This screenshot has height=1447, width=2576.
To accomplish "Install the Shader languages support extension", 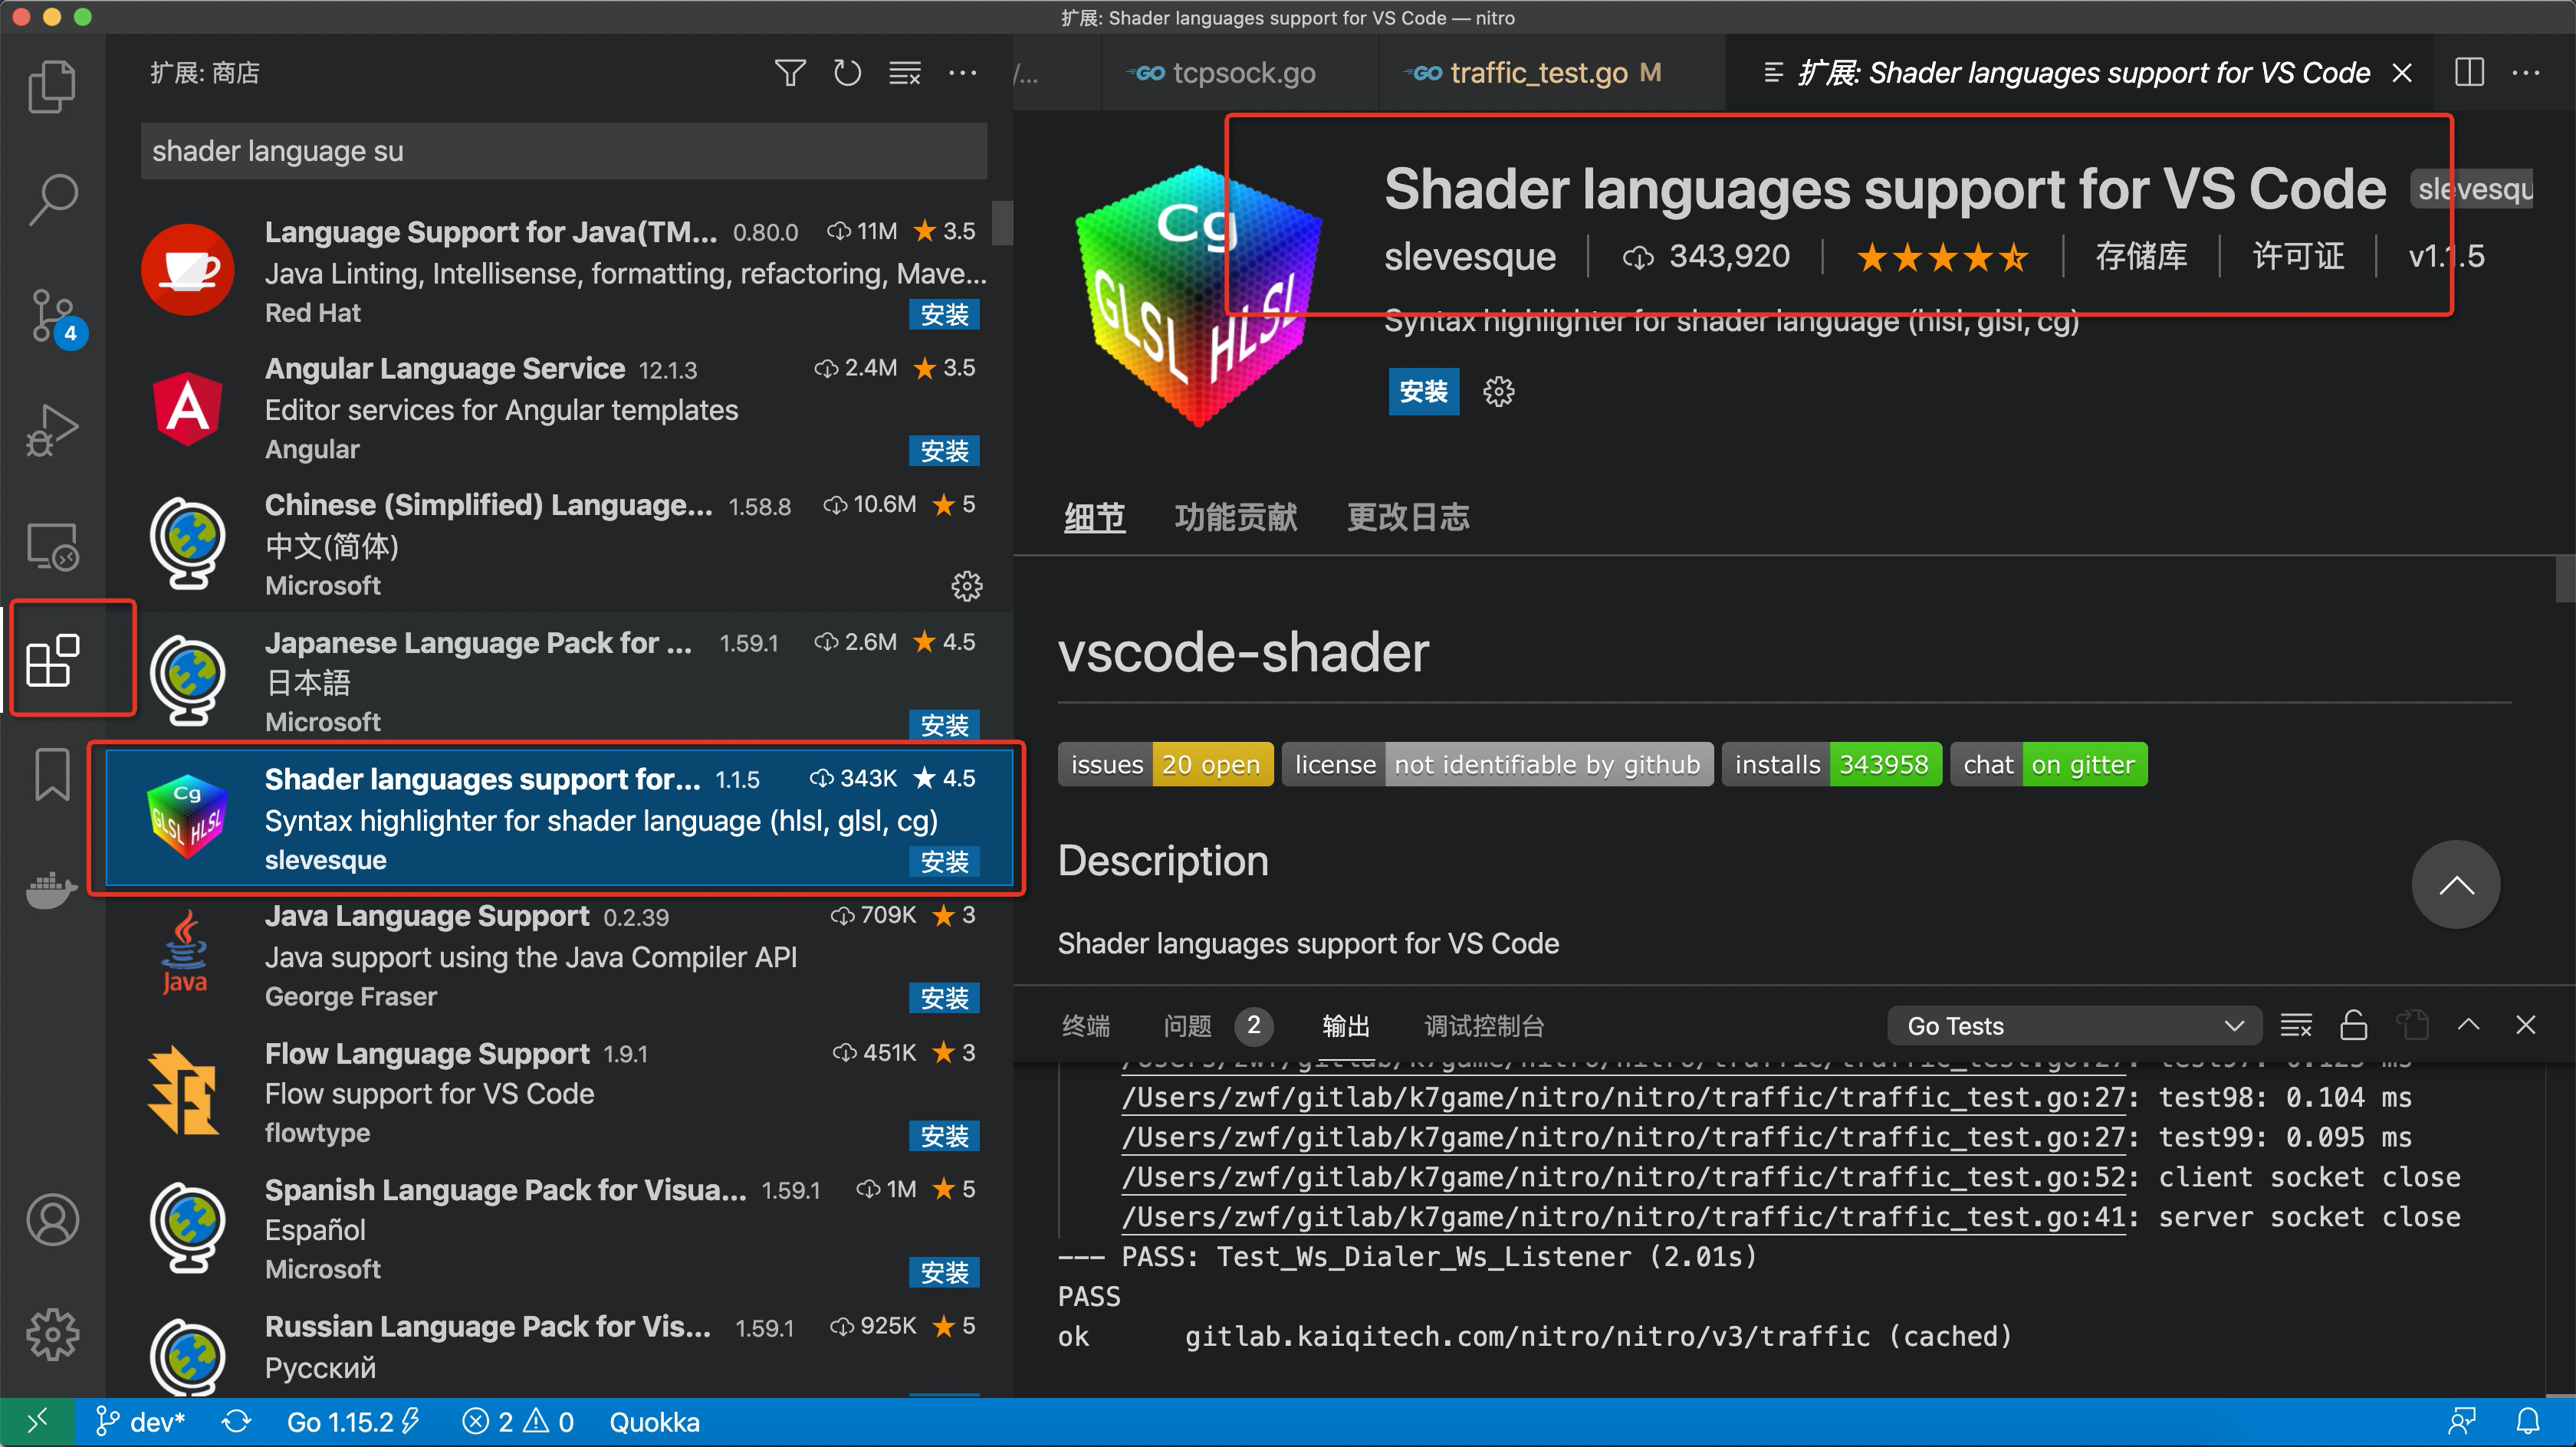I will 1423,392.
